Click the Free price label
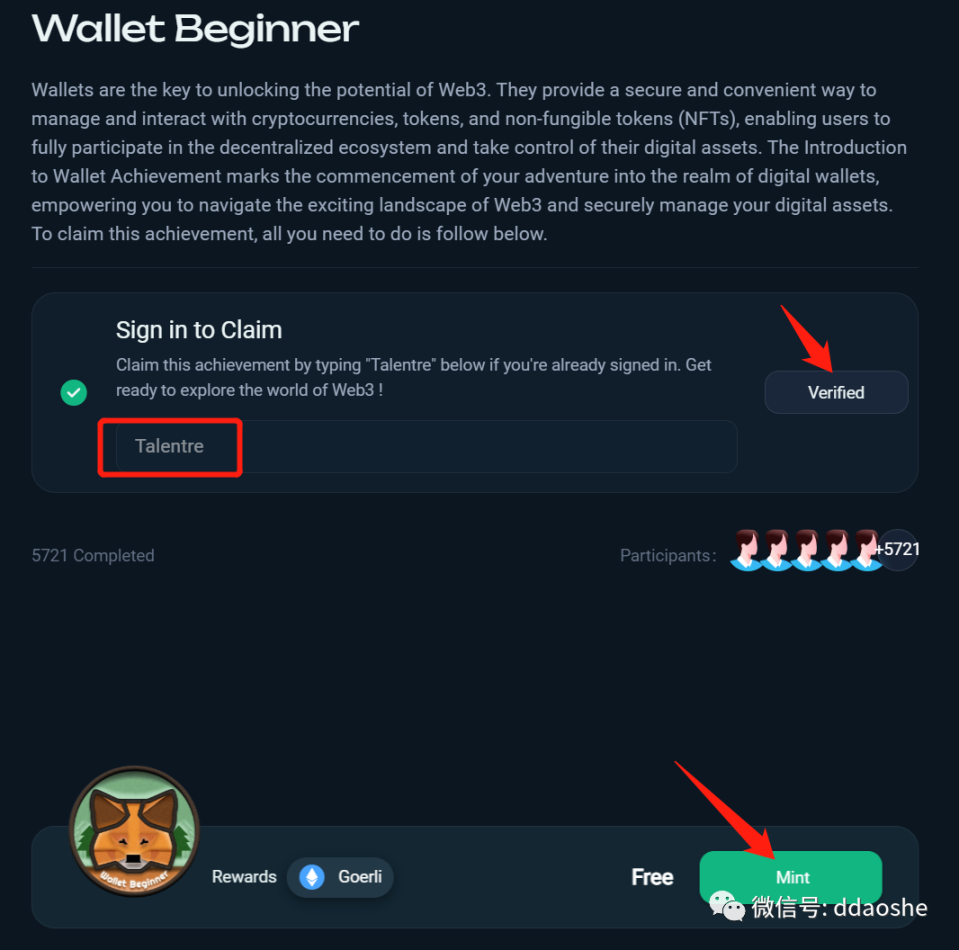The width and height of the screenshot is (959, 950). click(652, 877)
